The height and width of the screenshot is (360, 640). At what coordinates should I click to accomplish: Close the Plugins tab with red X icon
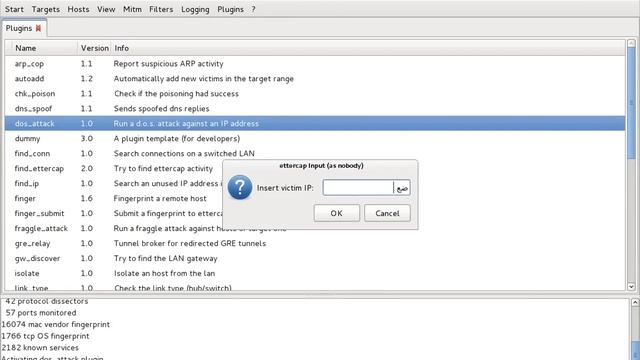[x=38, y=28]
